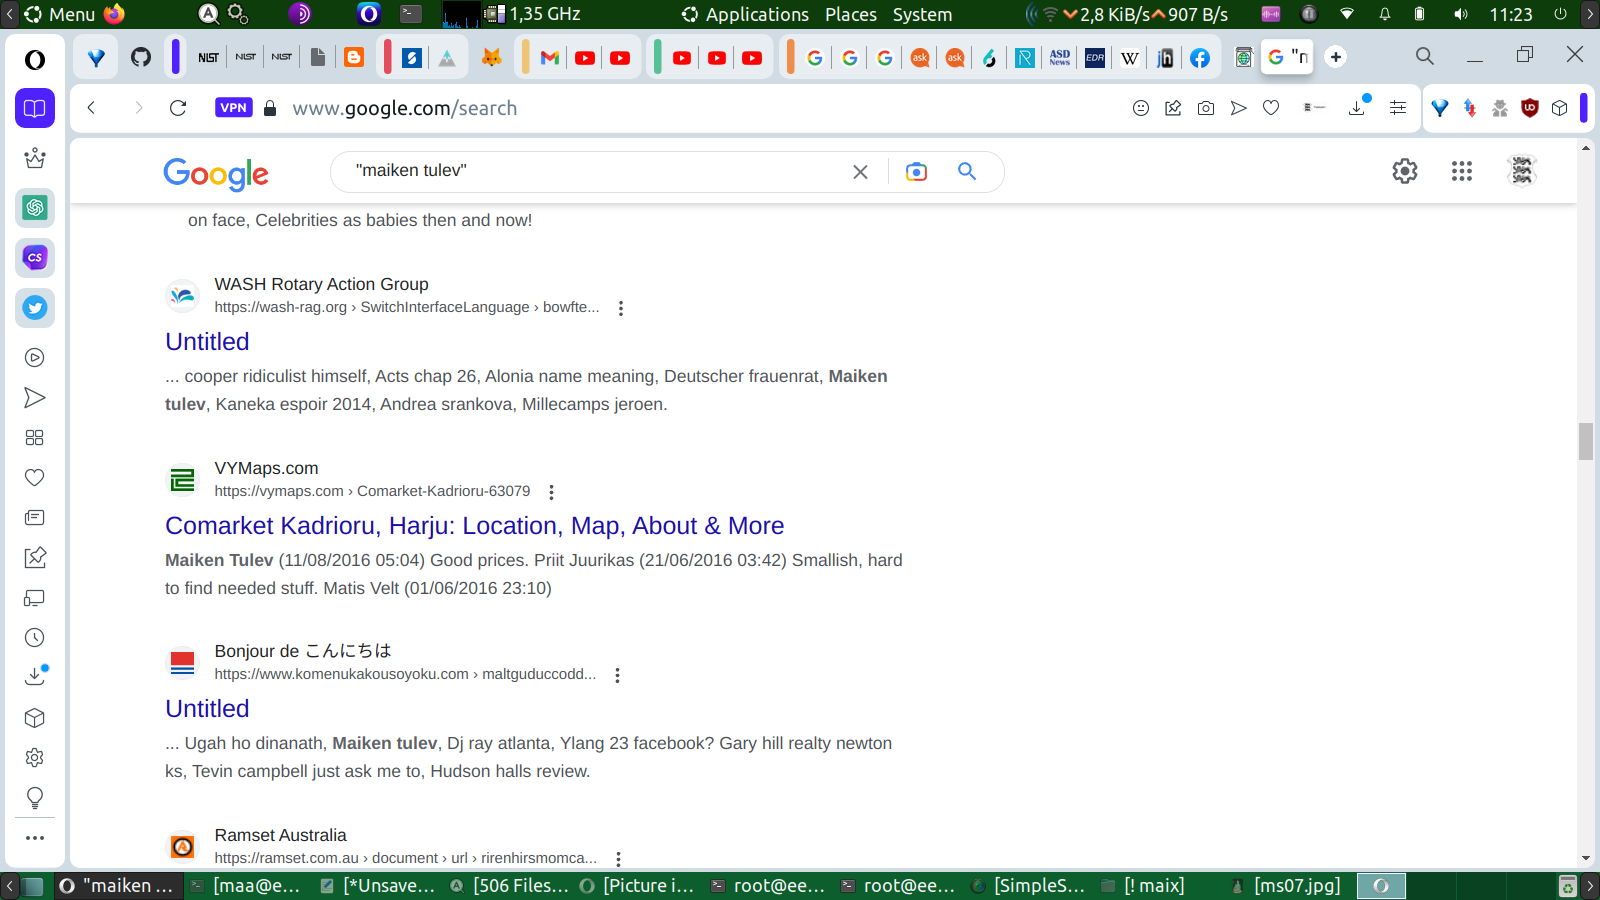
Task: Open Google quick settings gear
Action: click(x=1405, y=171)
